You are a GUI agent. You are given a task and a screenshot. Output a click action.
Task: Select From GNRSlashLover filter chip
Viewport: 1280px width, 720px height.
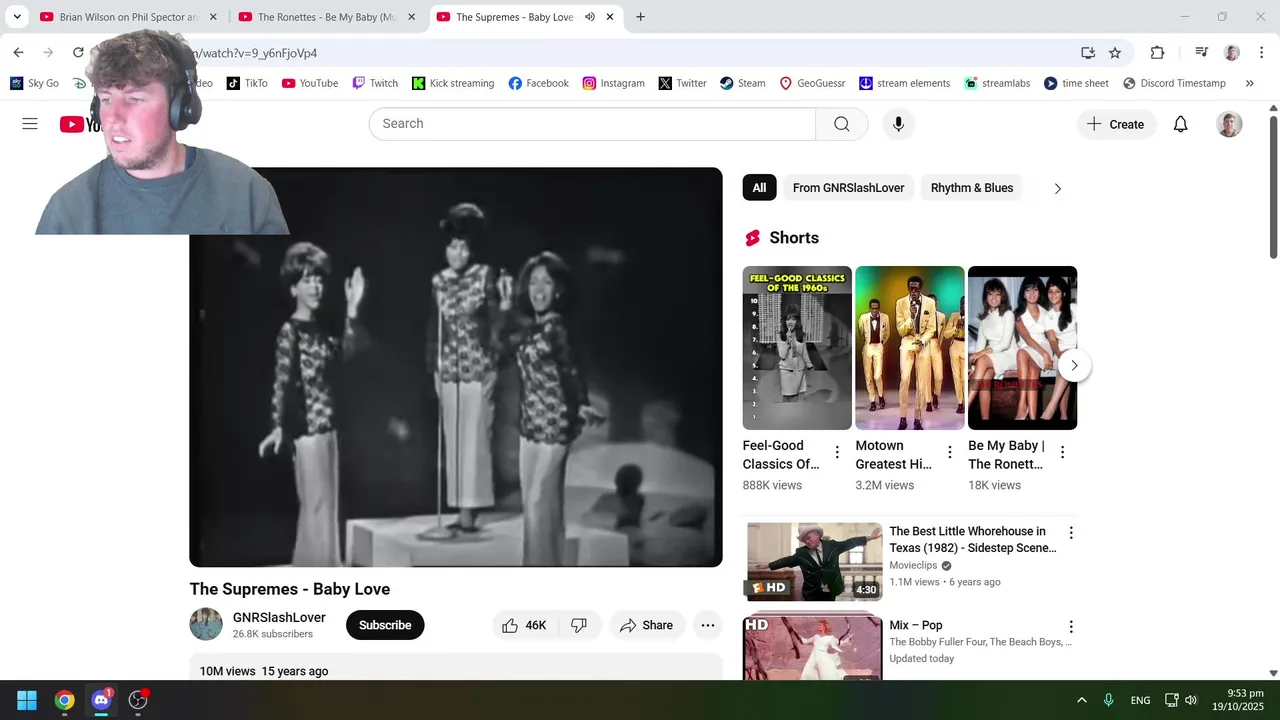[848, 188]
